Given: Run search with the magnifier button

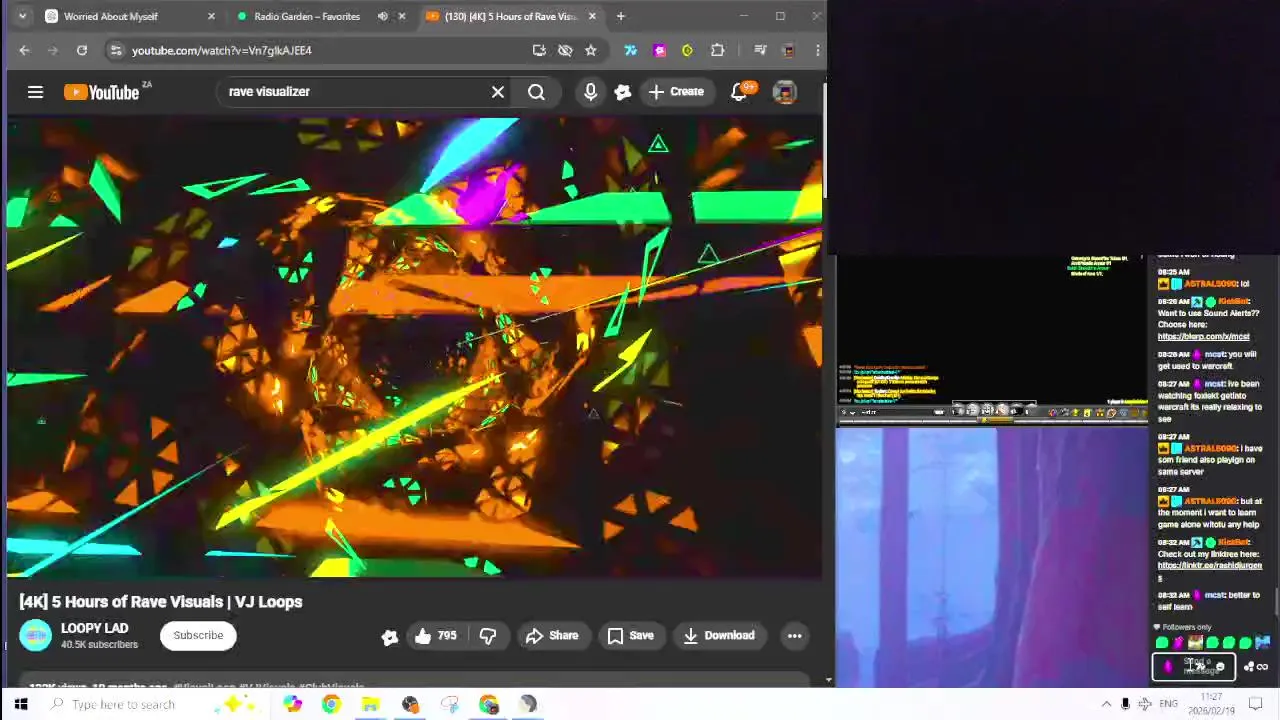Looking at the screenshot, I should [x=537, y=92].
